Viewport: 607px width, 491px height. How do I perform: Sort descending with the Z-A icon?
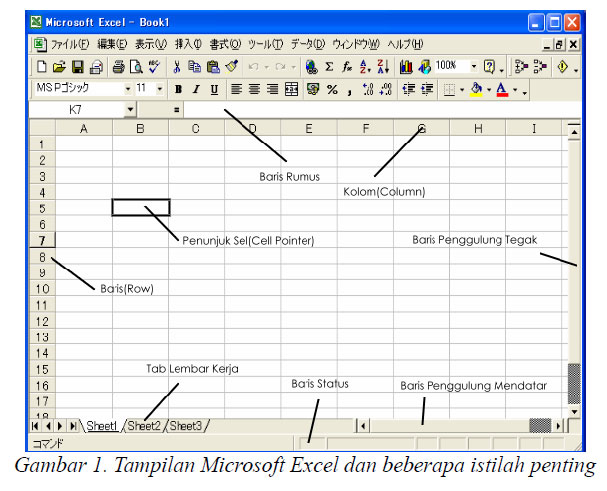click(x=383, y=67)
